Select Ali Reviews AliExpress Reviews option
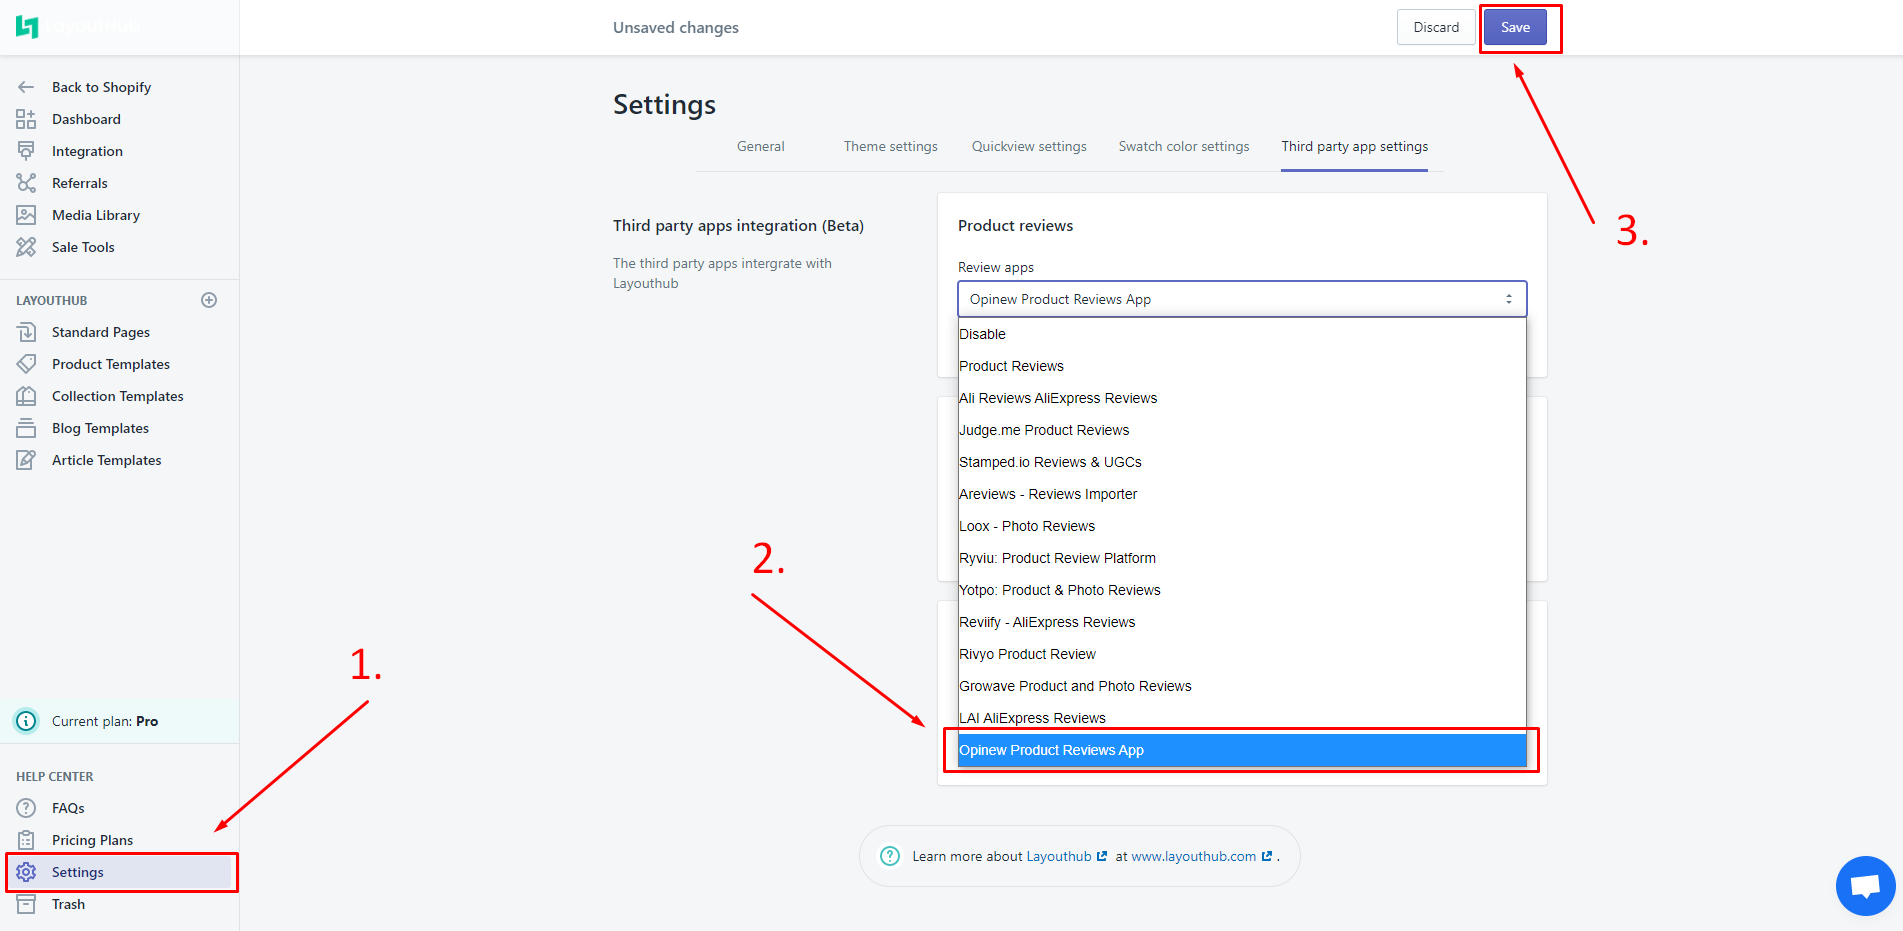The height and width of the screenshot is (931, 1903). point(1242,398)
